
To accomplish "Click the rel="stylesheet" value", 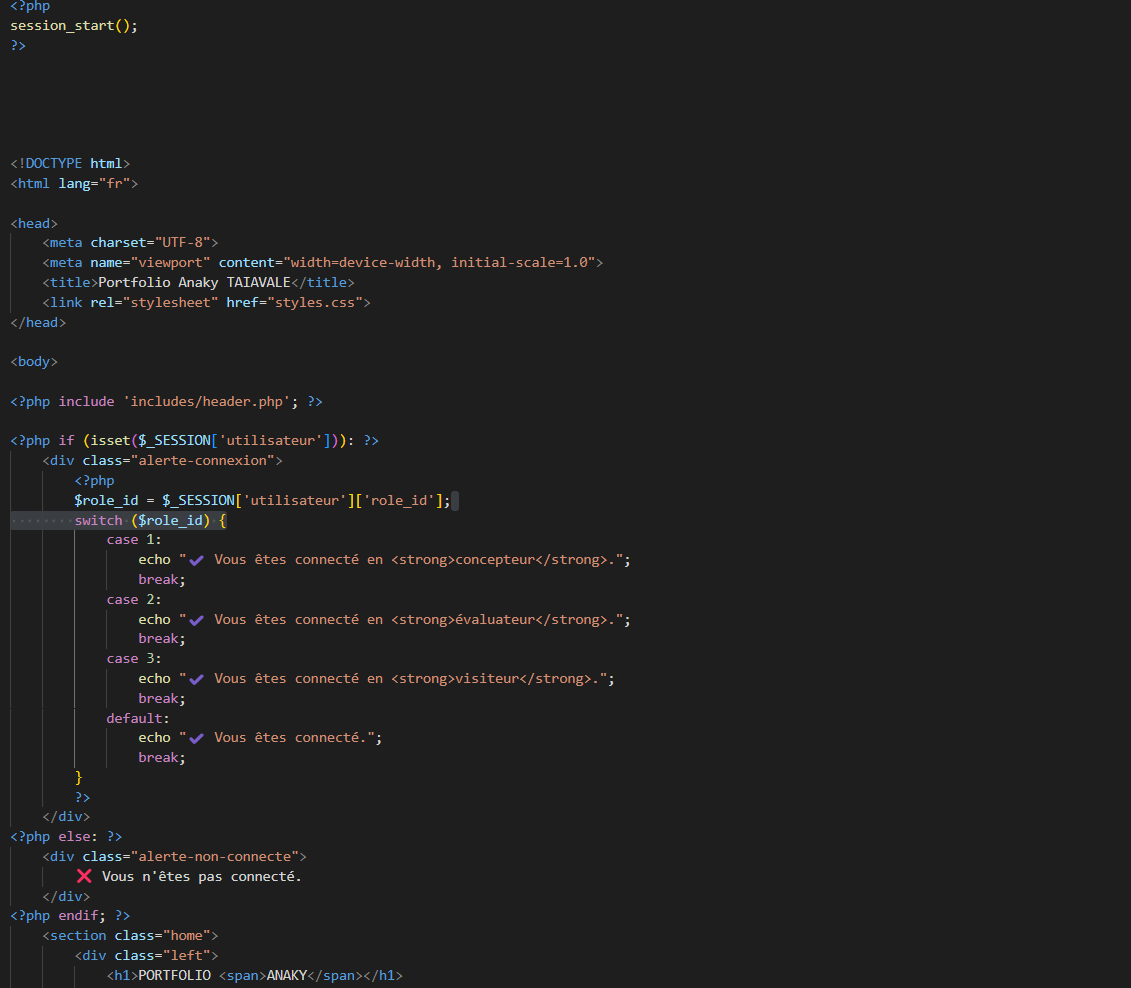I will point(170,302).
